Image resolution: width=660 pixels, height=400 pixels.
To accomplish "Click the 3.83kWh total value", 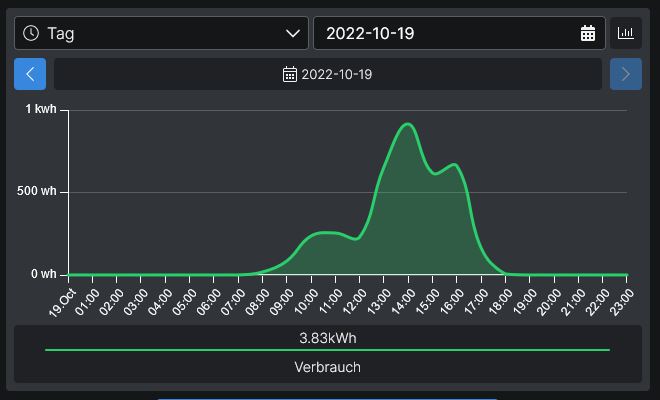I will pos(328,338).
